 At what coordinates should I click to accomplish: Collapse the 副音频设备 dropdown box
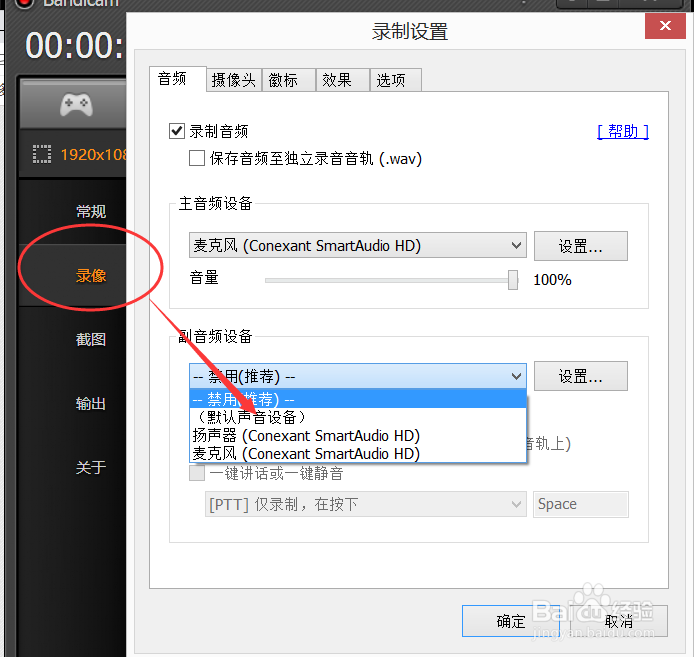pos(358,376)
